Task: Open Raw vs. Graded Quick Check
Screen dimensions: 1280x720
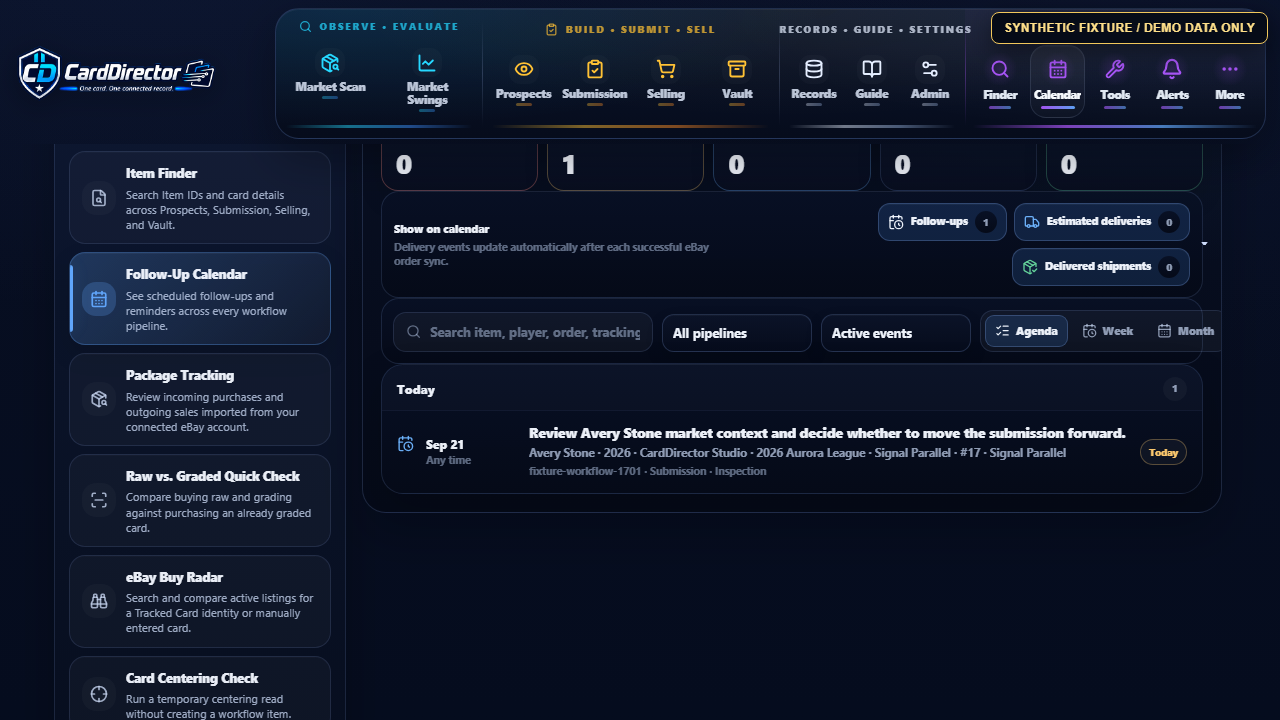Action: [200, 500]
